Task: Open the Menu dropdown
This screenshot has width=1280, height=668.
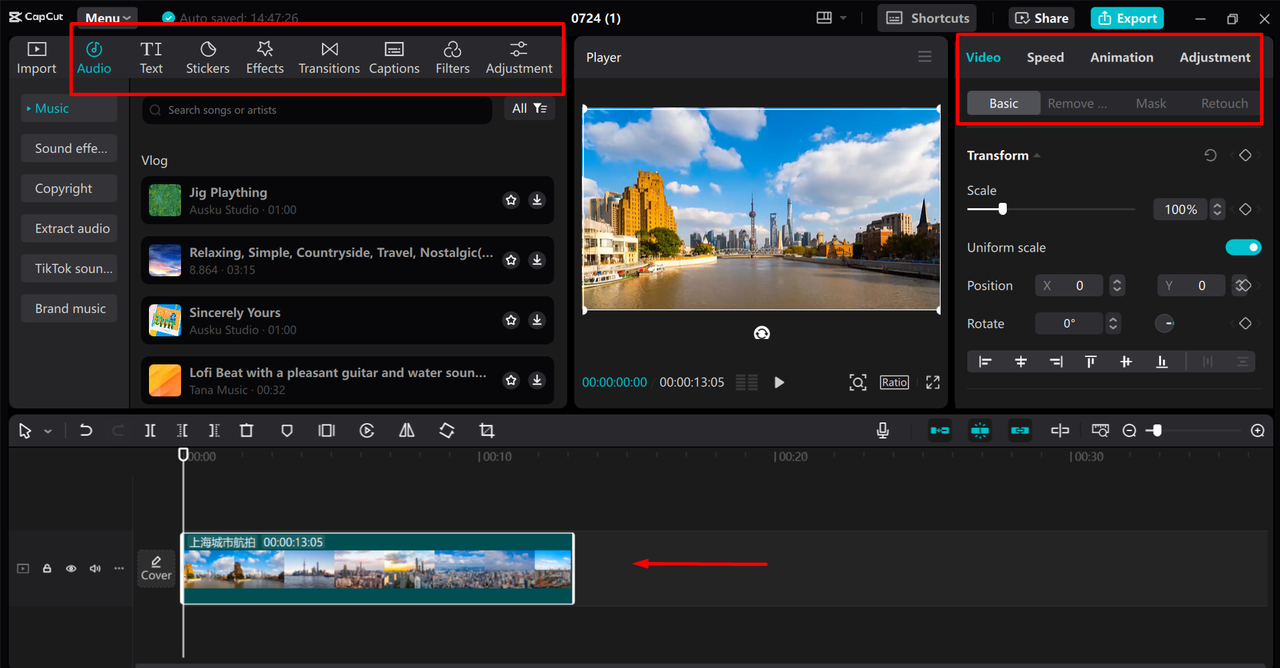Action: pos(108,18)
